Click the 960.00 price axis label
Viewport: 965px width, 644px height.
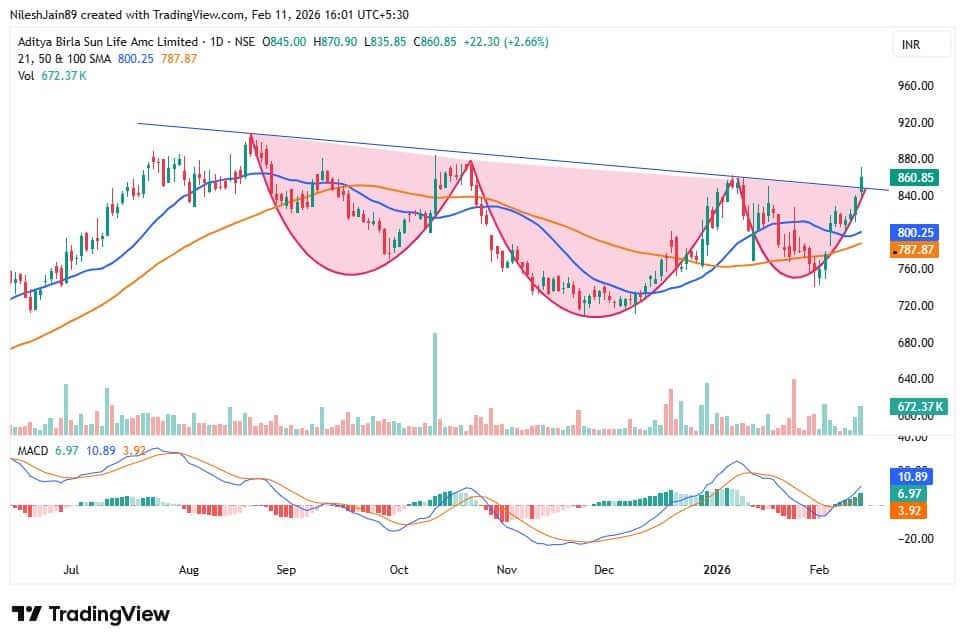click(915, 86)
